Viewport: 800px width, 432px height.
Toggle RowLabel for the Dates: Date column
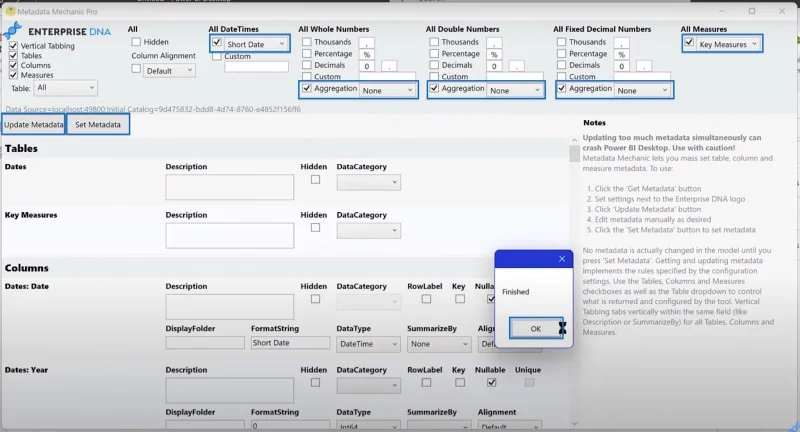[x=426, y=299]
